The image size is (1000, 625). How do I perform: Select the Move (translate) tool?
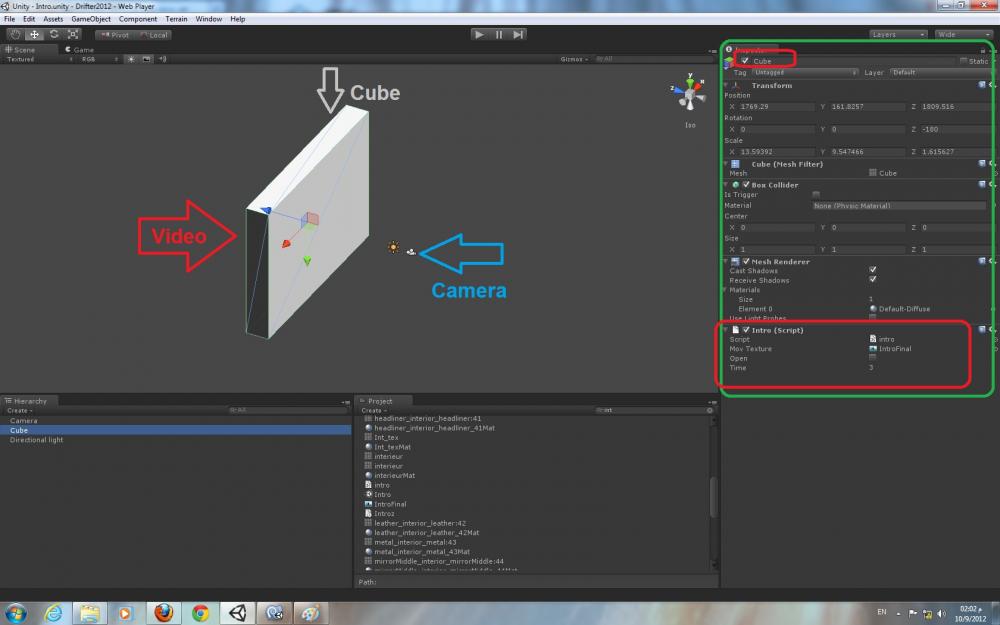click(34, 34)
